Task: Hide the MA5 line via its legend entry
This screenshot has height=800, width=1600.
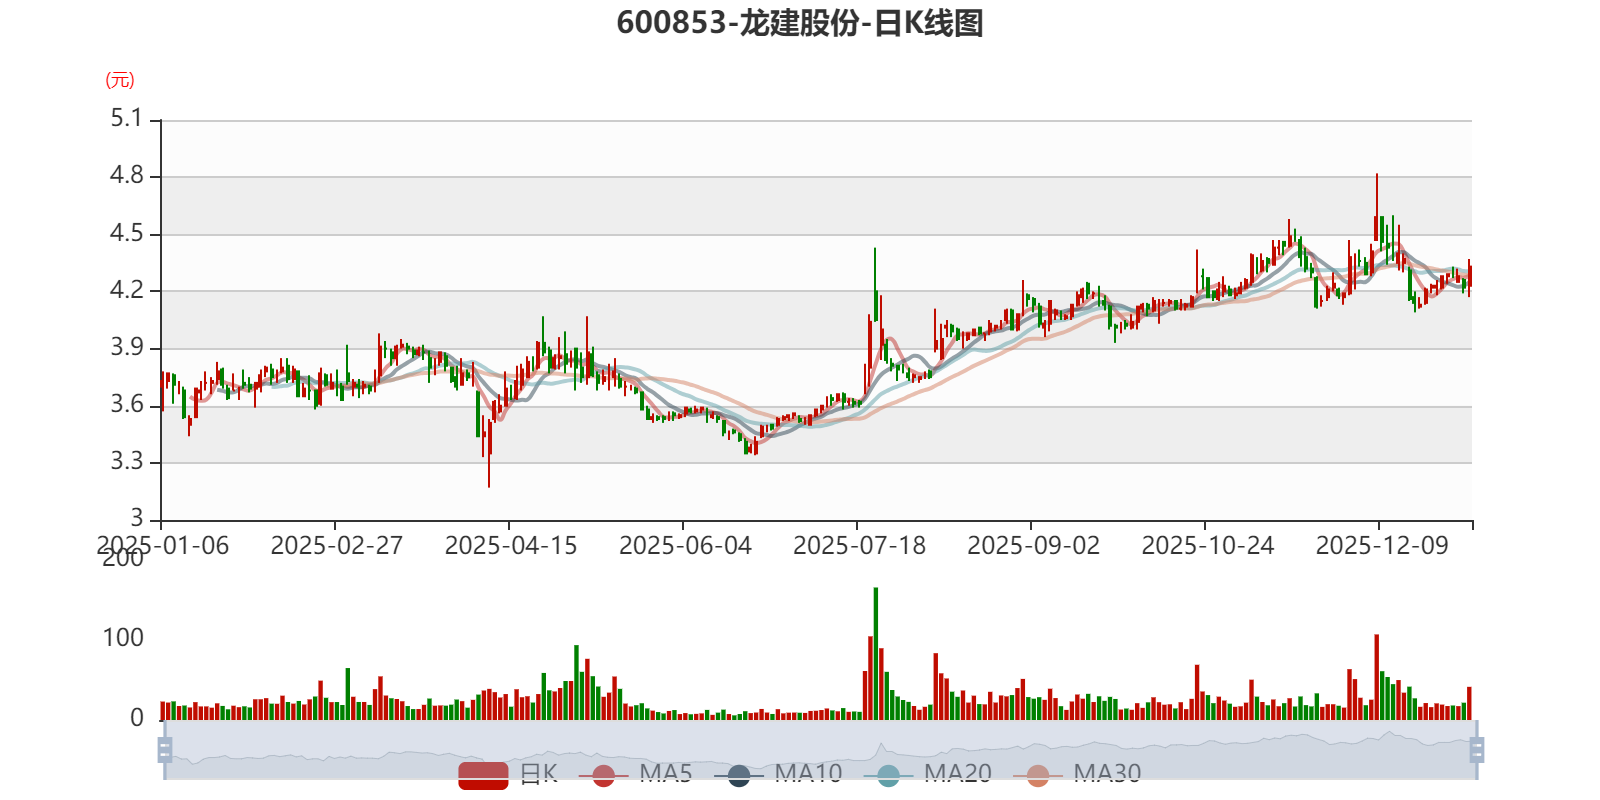Action: (635, 774)
